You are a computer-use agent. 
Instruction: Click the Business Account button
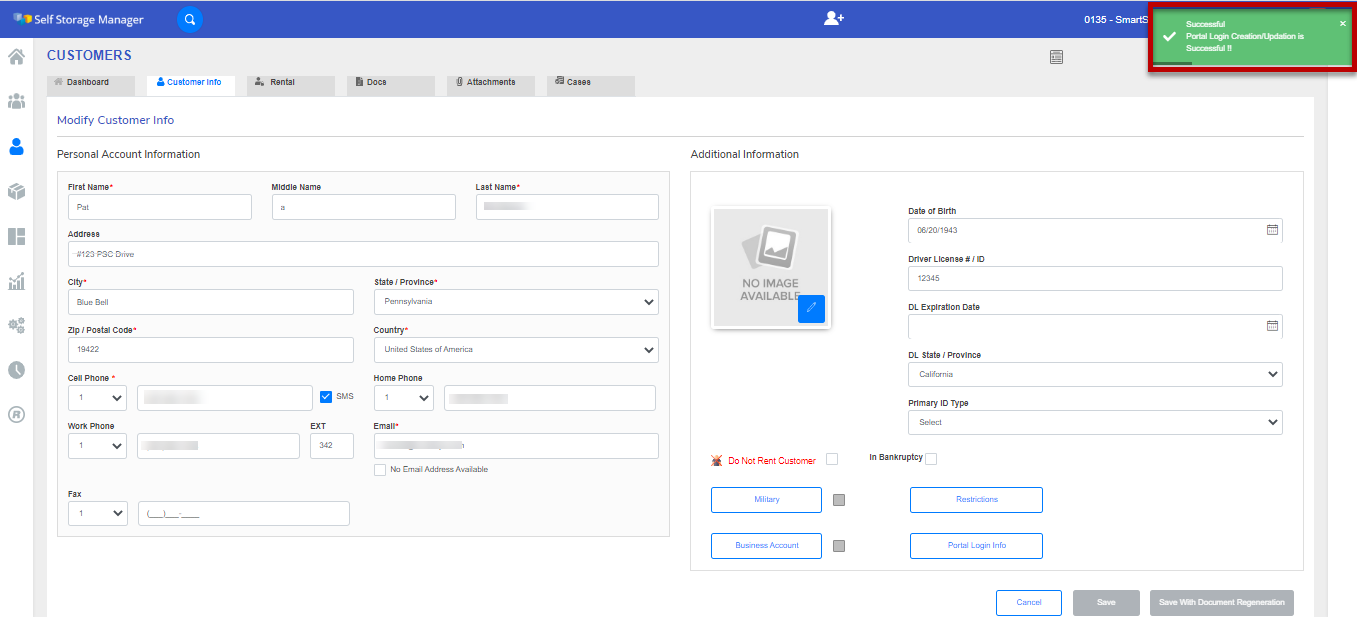click(x=766, y=546)
